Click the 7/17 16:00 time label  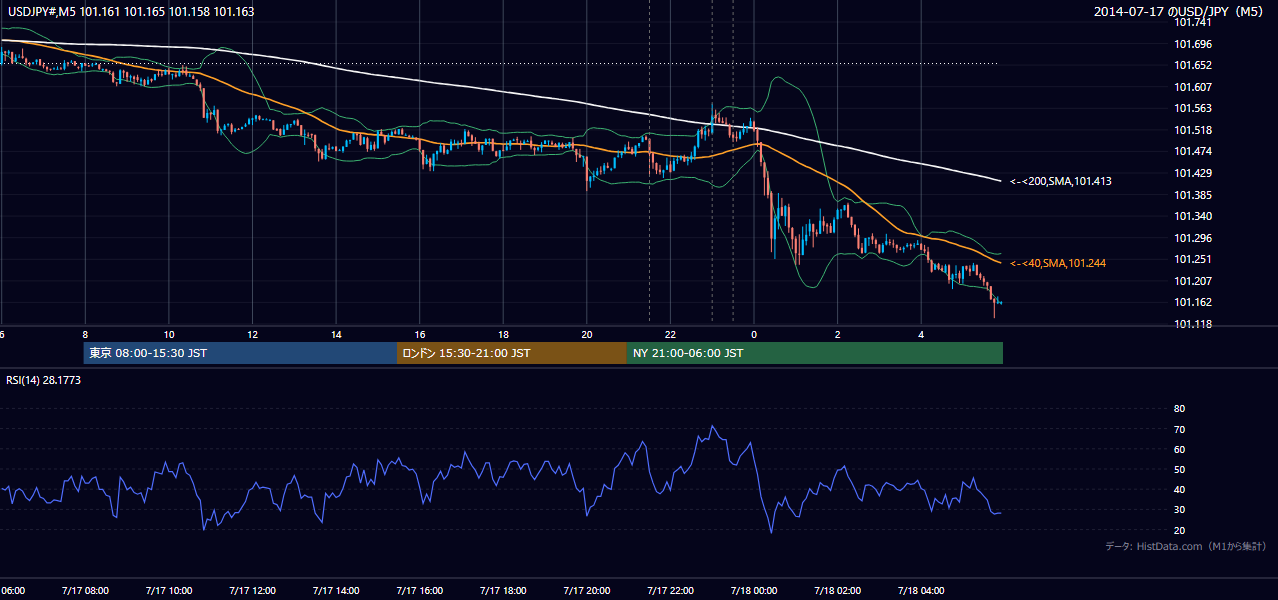[420, 590]
